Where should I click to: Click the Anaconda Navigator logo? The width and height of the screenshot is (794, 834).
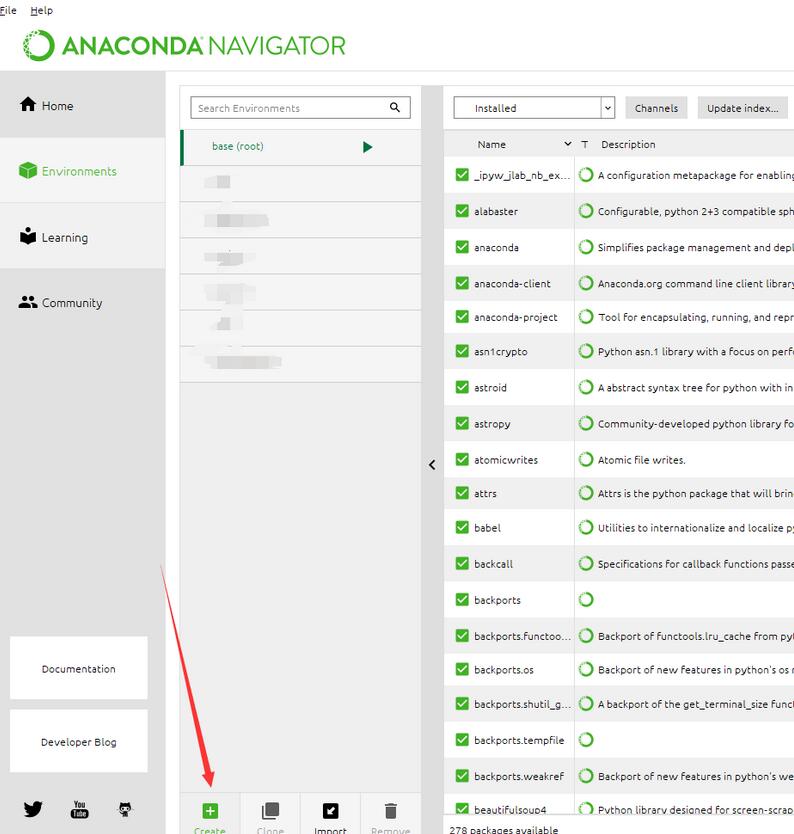185,46
